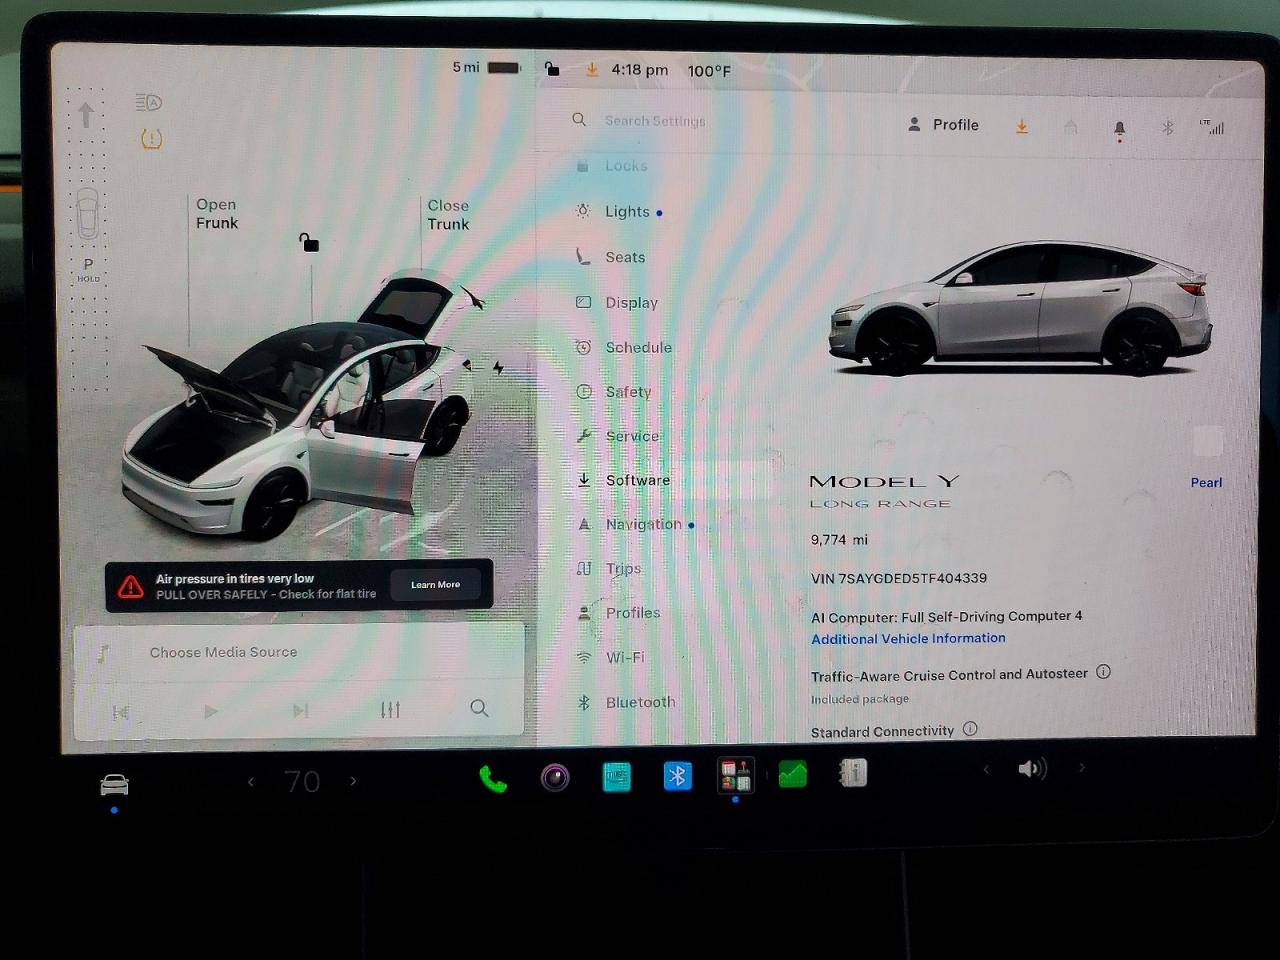
Task: Show info for Standard Connectivity
Action: (x=970, y=729)
